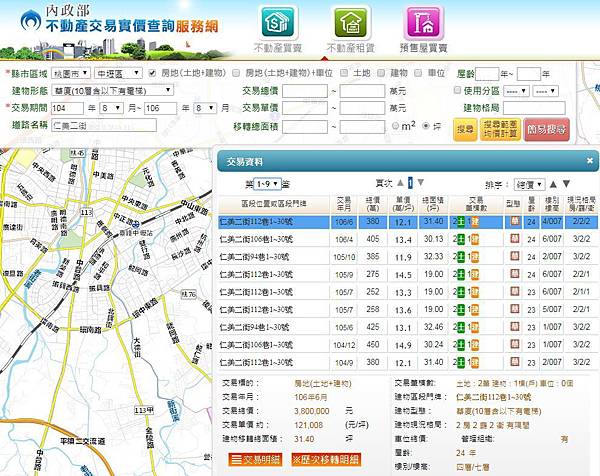Viewport: 600px width, 476px height.
Task: Go to previous page arrow next to 頁次
Action: 400,183
